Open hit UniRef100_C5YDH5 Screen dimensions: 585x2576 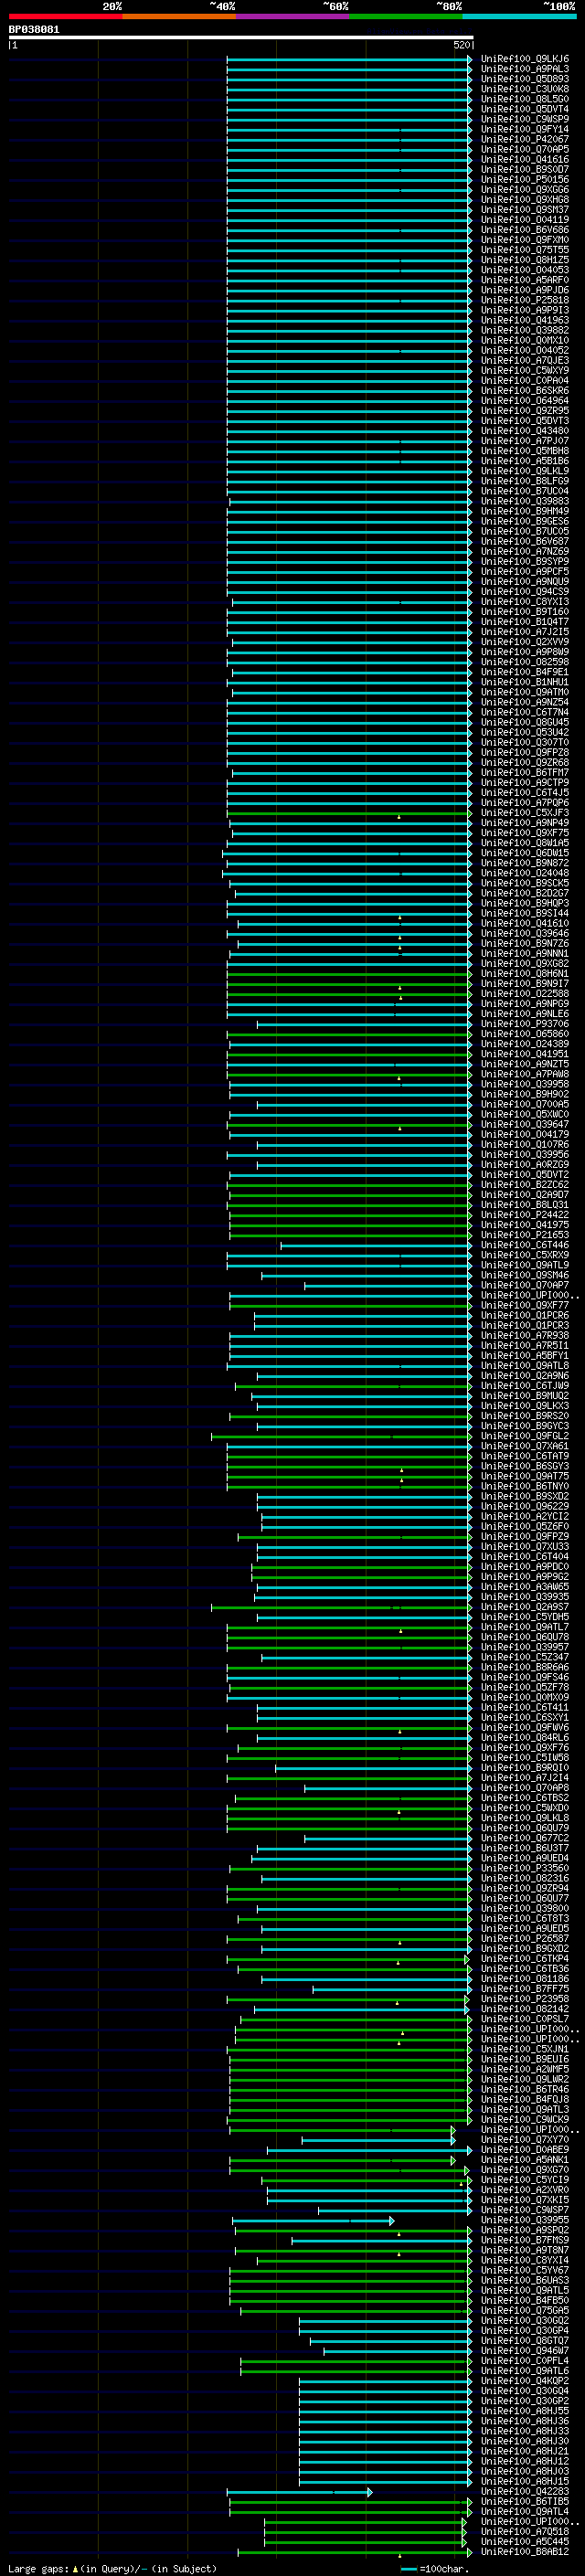[525, 1617]
